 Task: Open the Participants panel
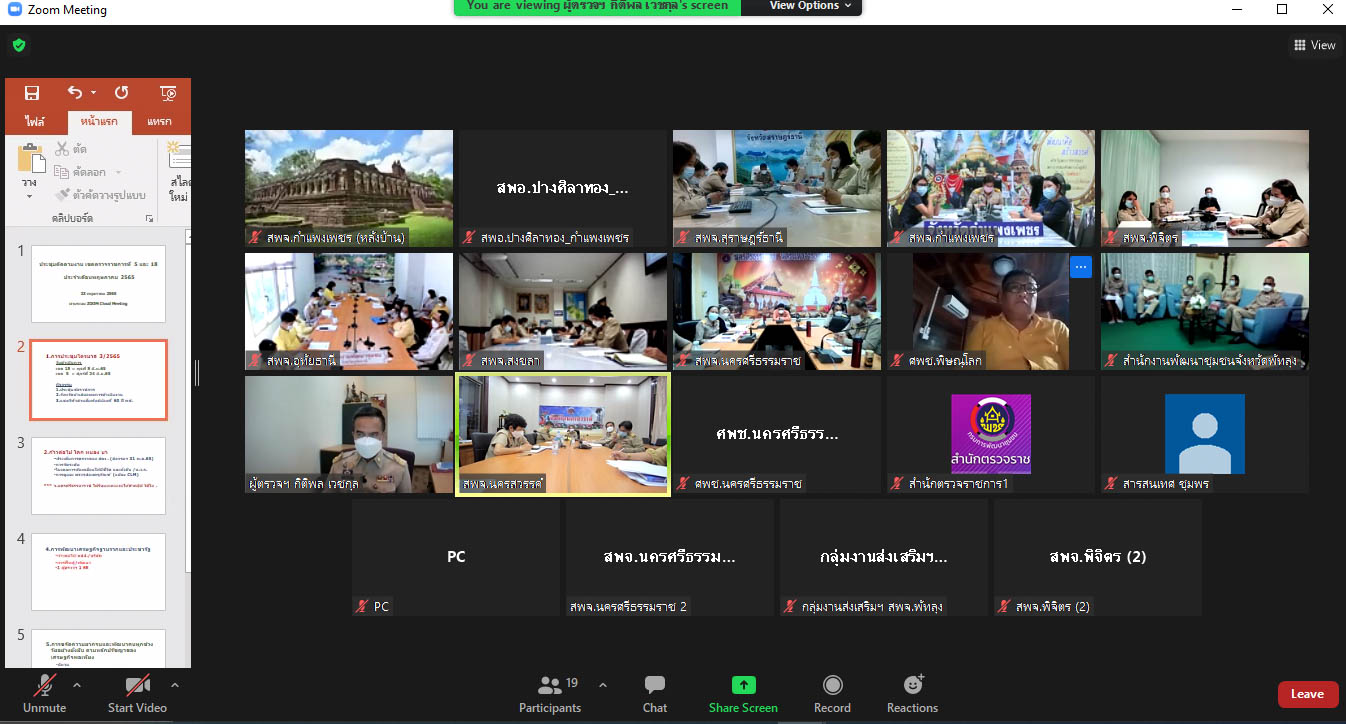point(549,693)
